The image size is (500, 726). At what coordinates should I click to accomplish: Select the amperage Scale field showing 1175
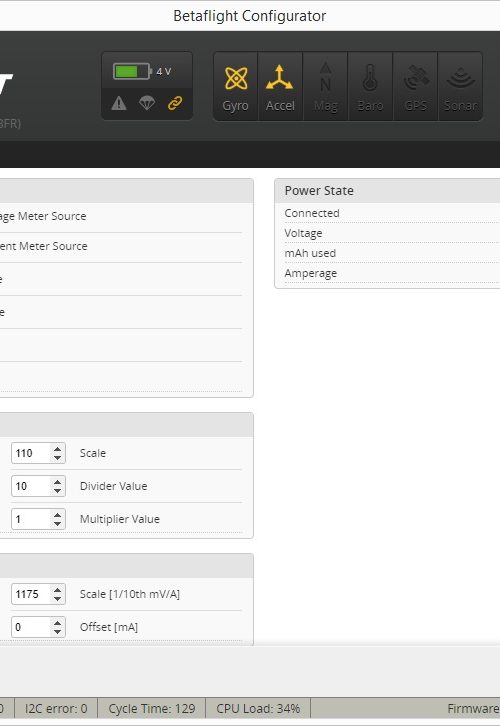click(x=31, y=594)
